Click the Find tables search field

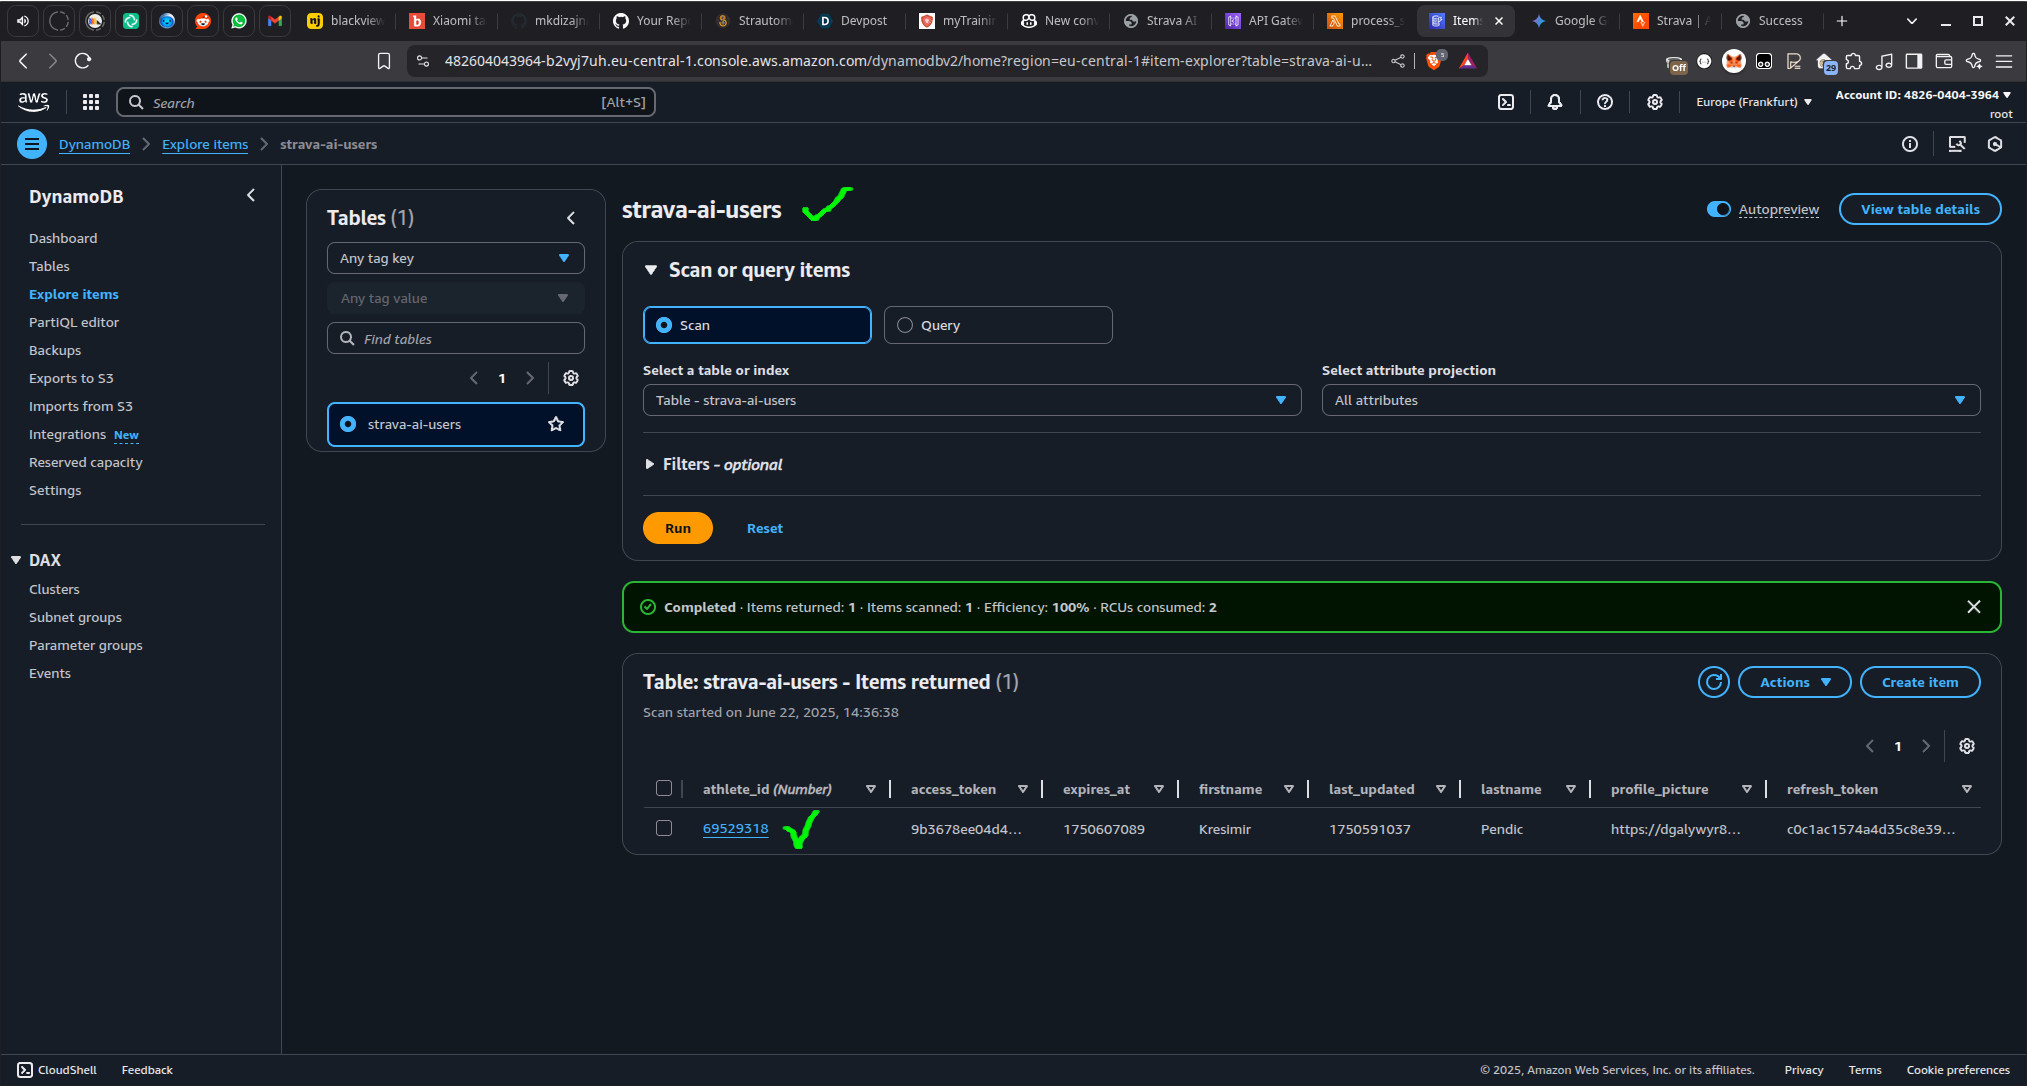[455, 339]
